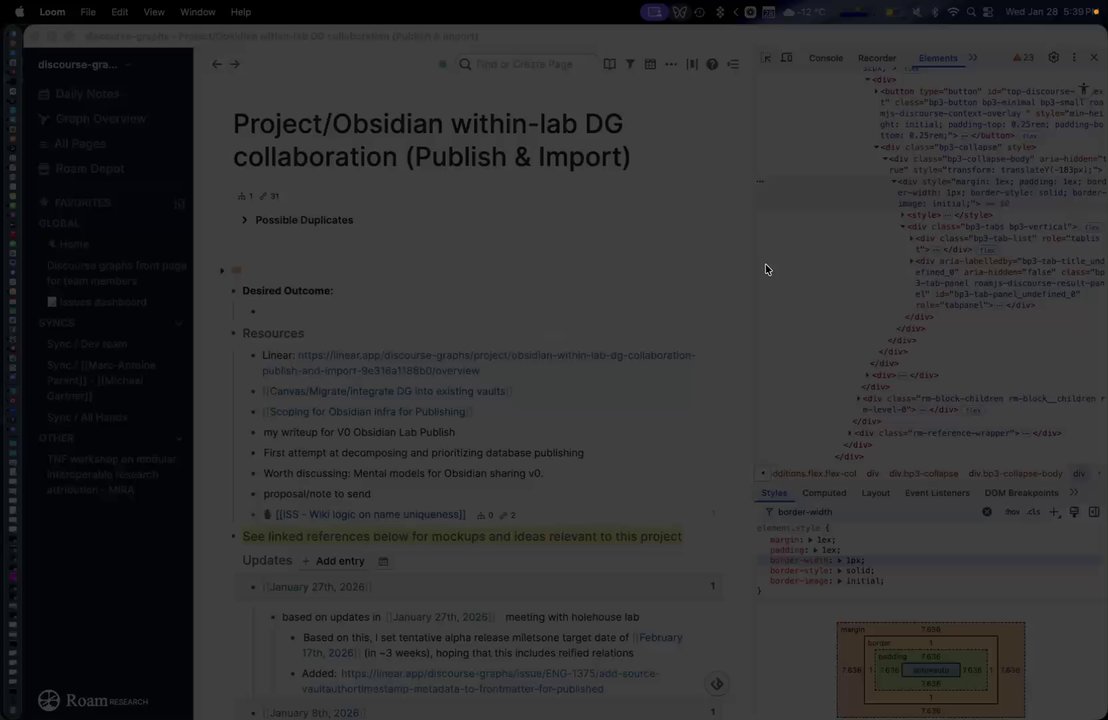Switch to the Computed tab

click(824, 492)
